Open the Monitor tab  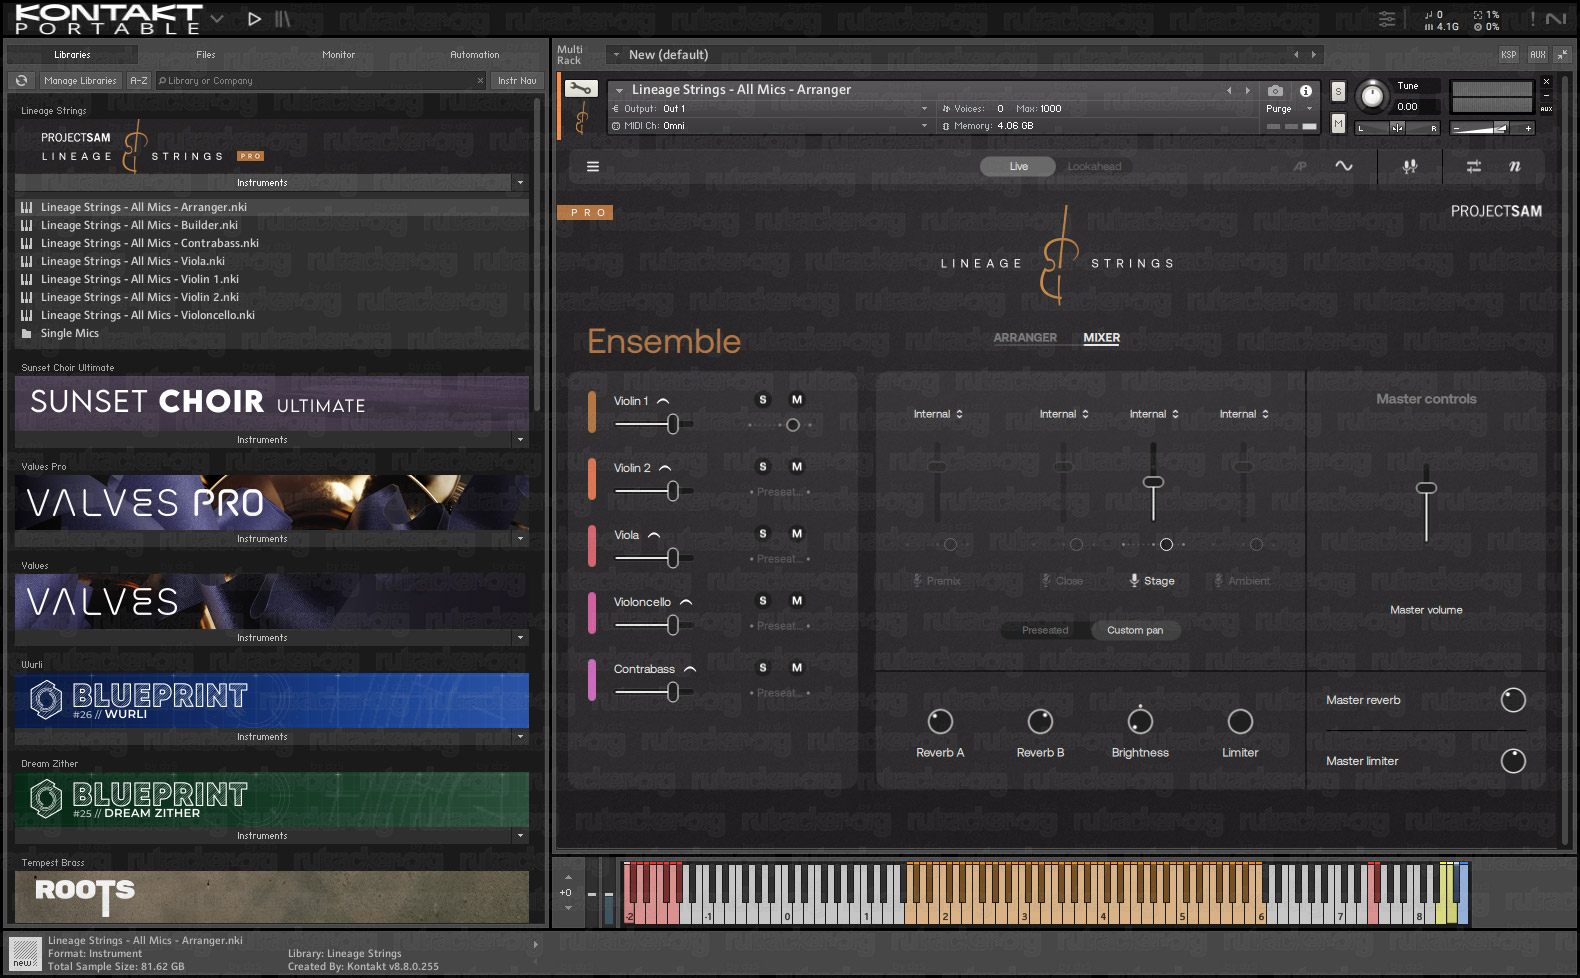pos(339,55)
